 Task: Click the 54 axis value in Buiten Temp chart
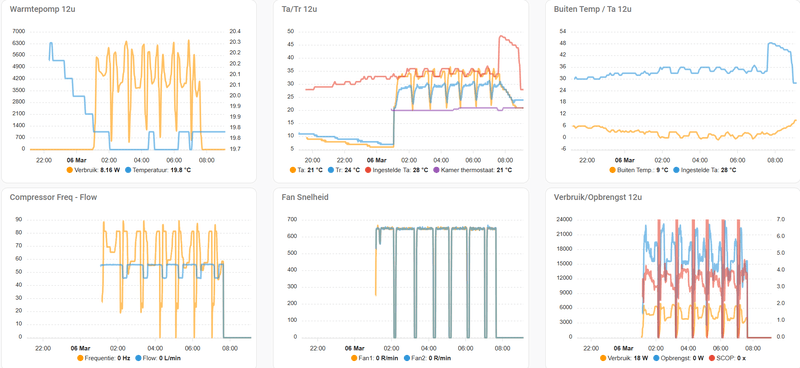(x=563, y=32)
